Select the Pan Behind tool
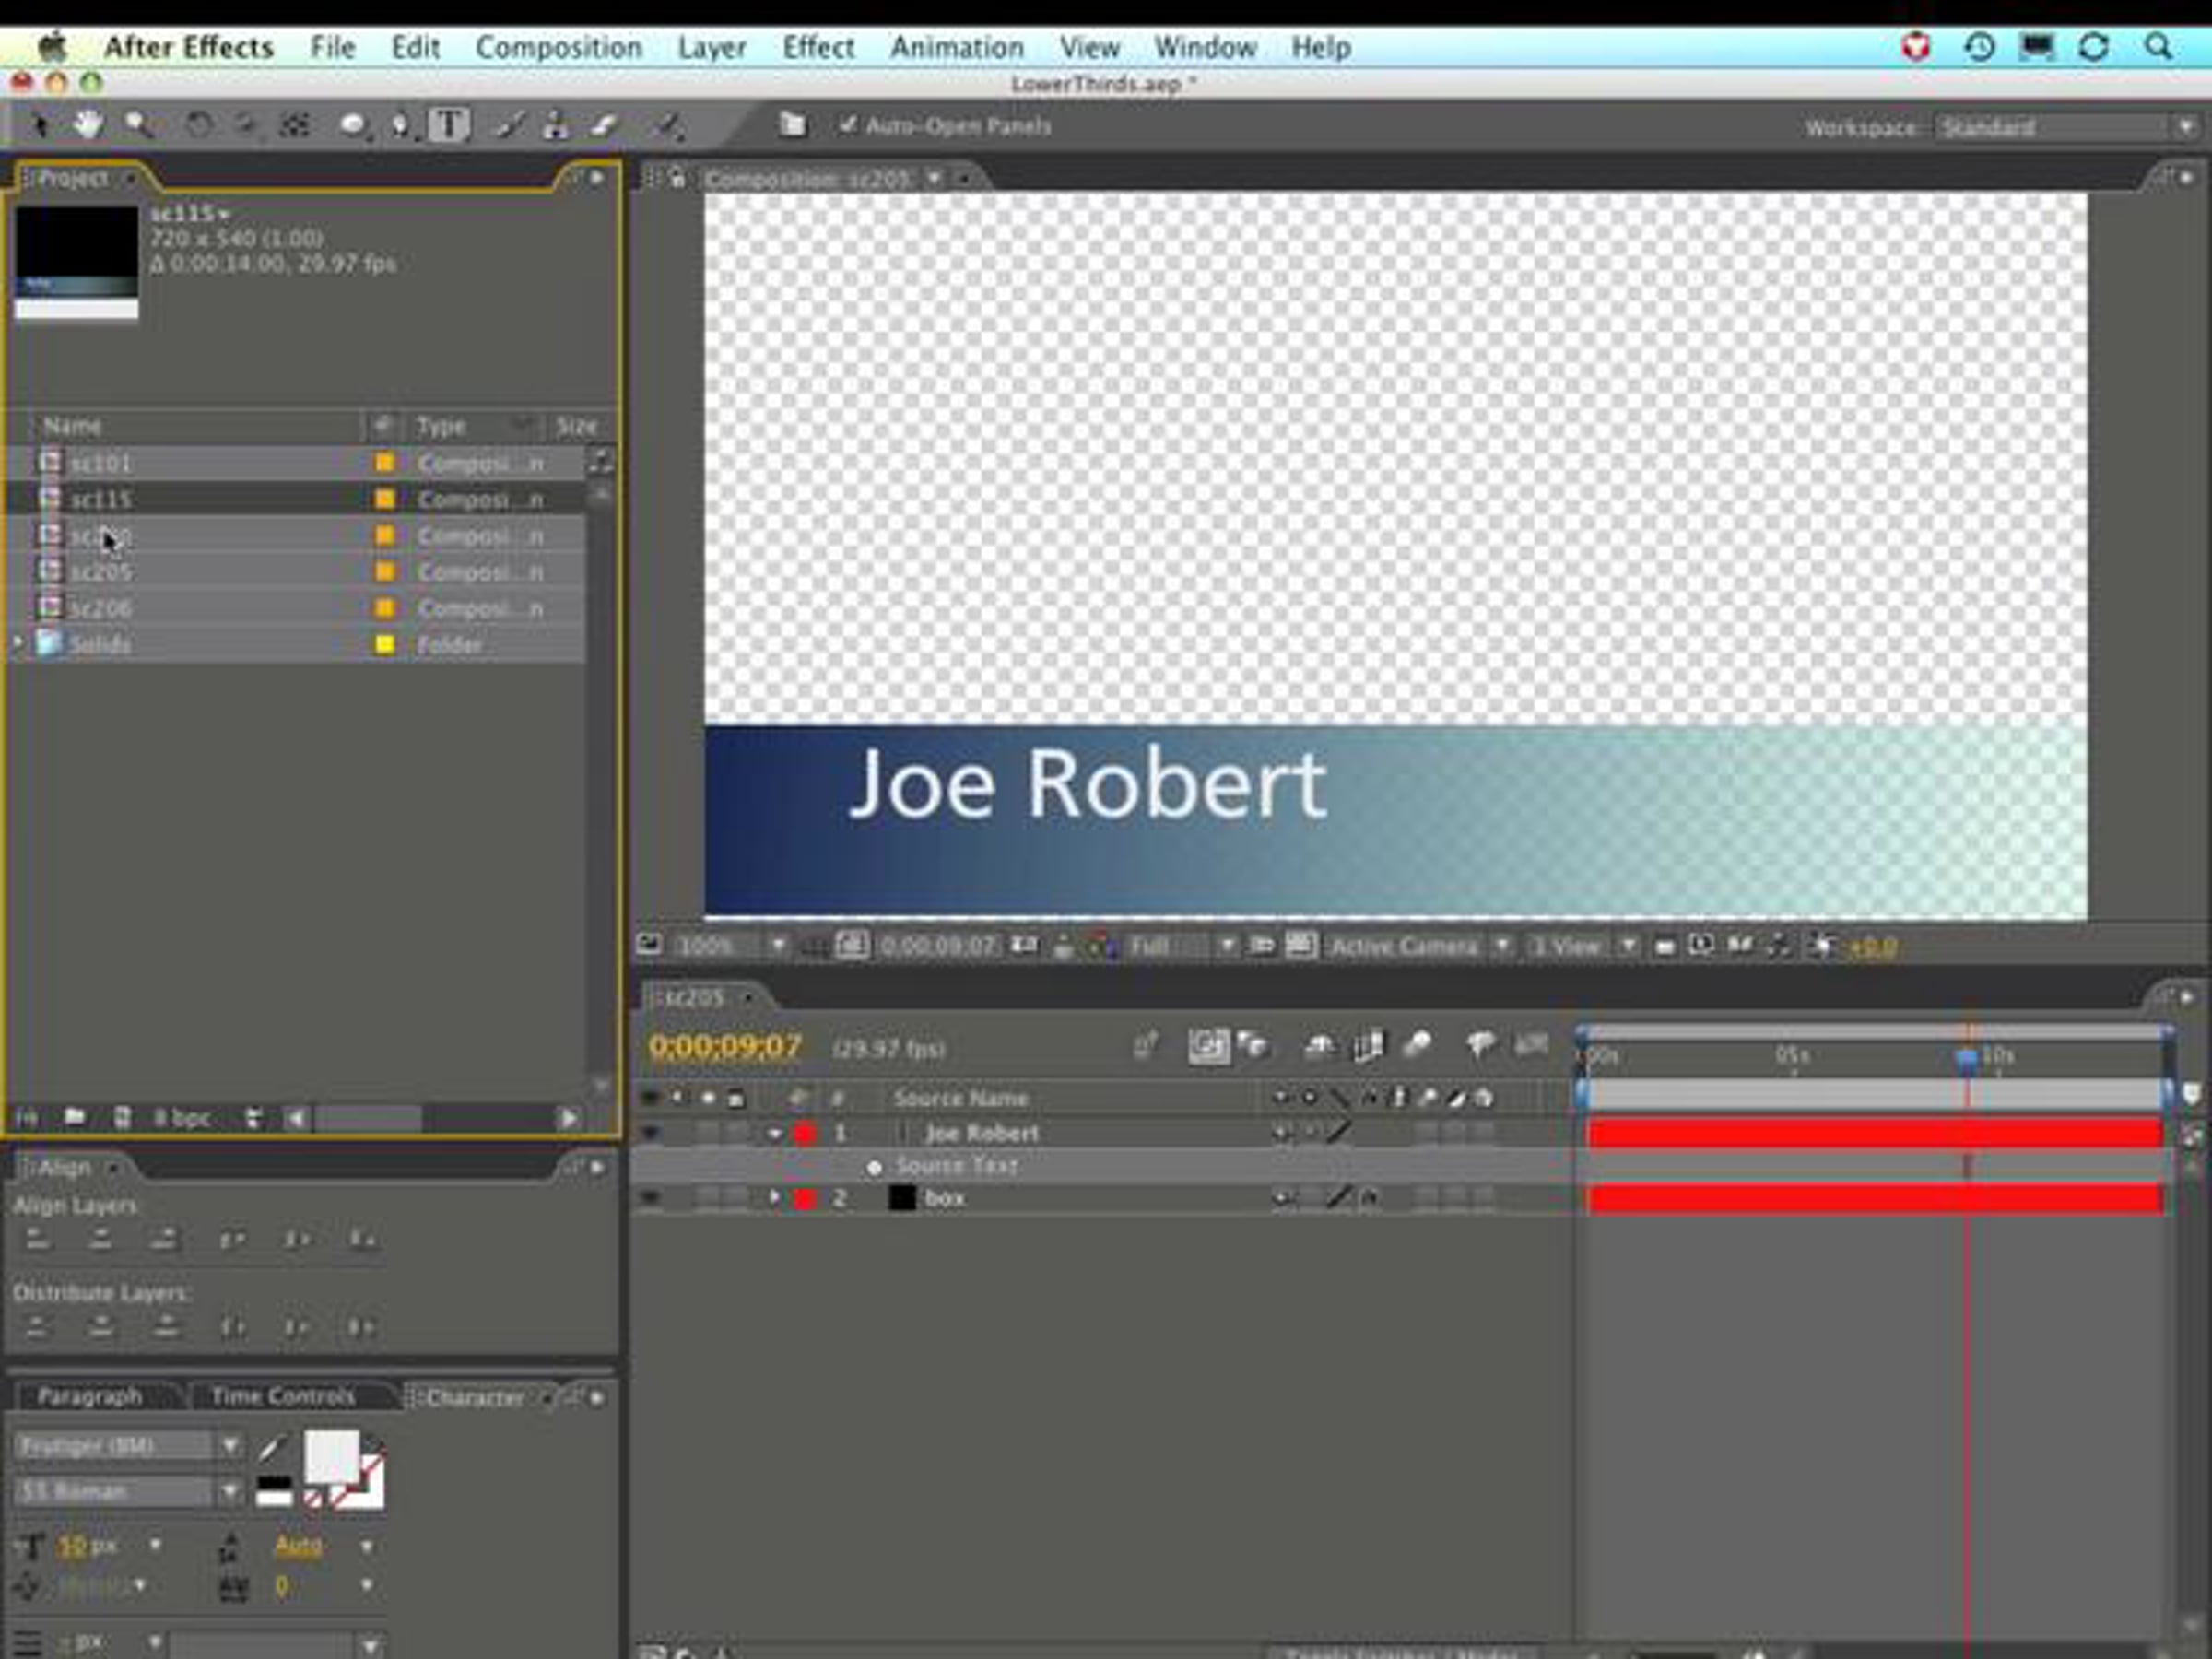 point(295,126)
